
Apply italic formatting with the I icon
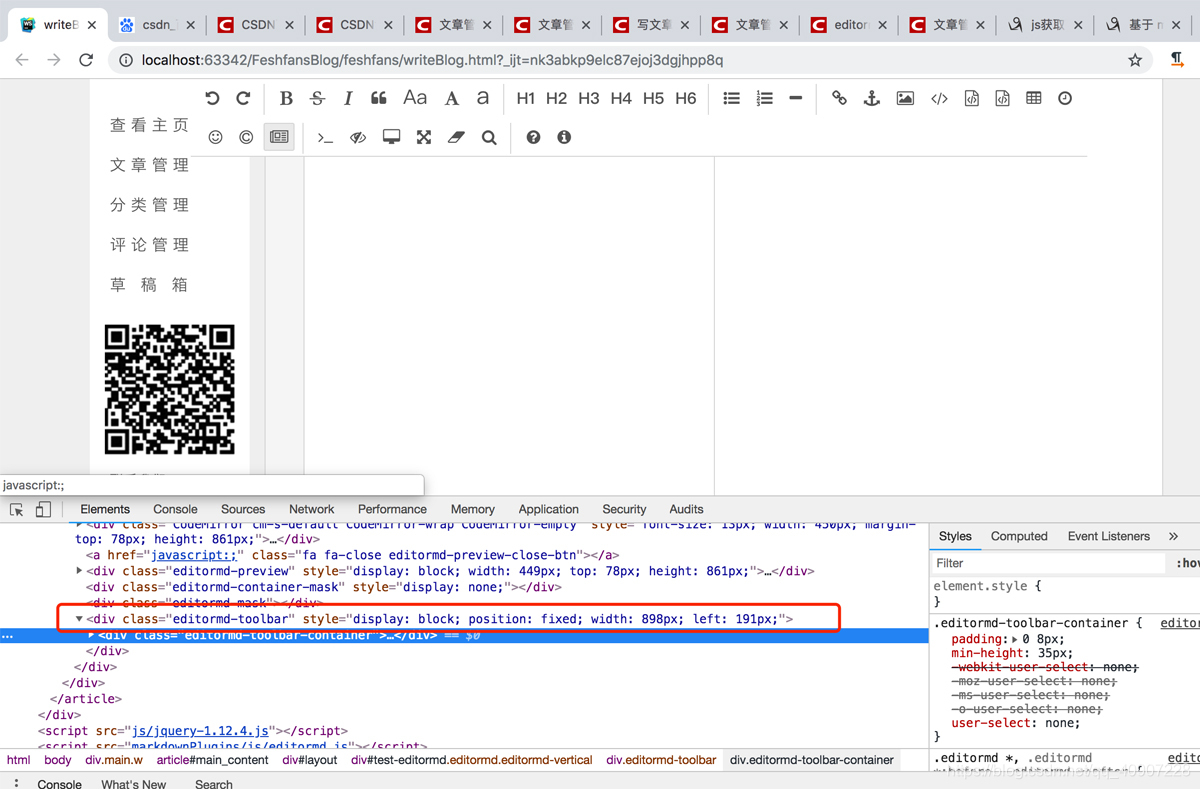tap(348, 98)
